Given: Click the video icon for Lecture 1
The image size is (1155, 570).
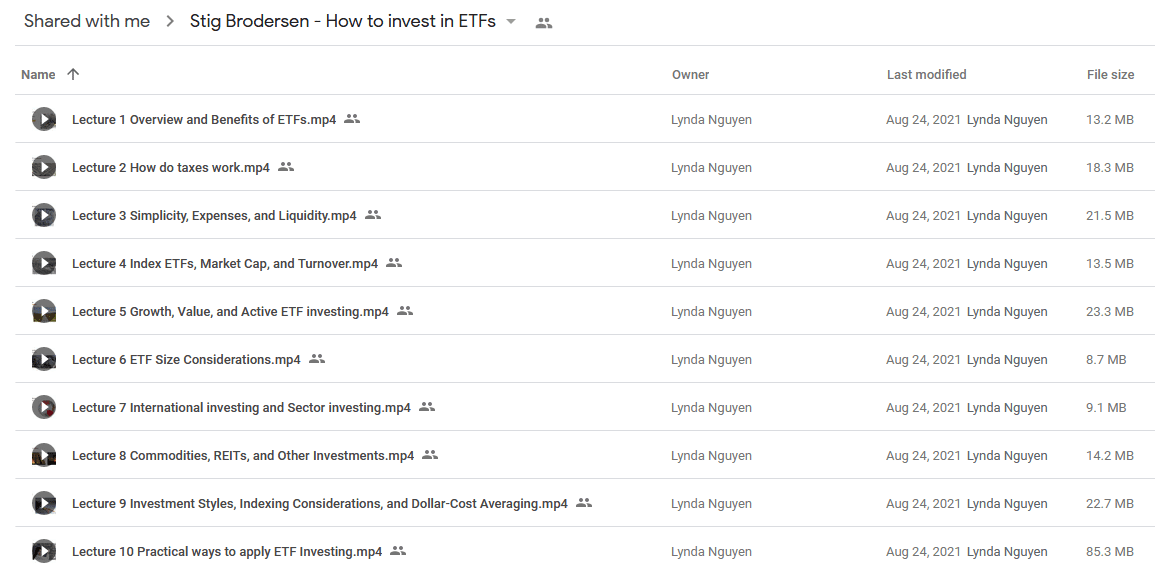Looking at the screenshot, I should point(44,119).
